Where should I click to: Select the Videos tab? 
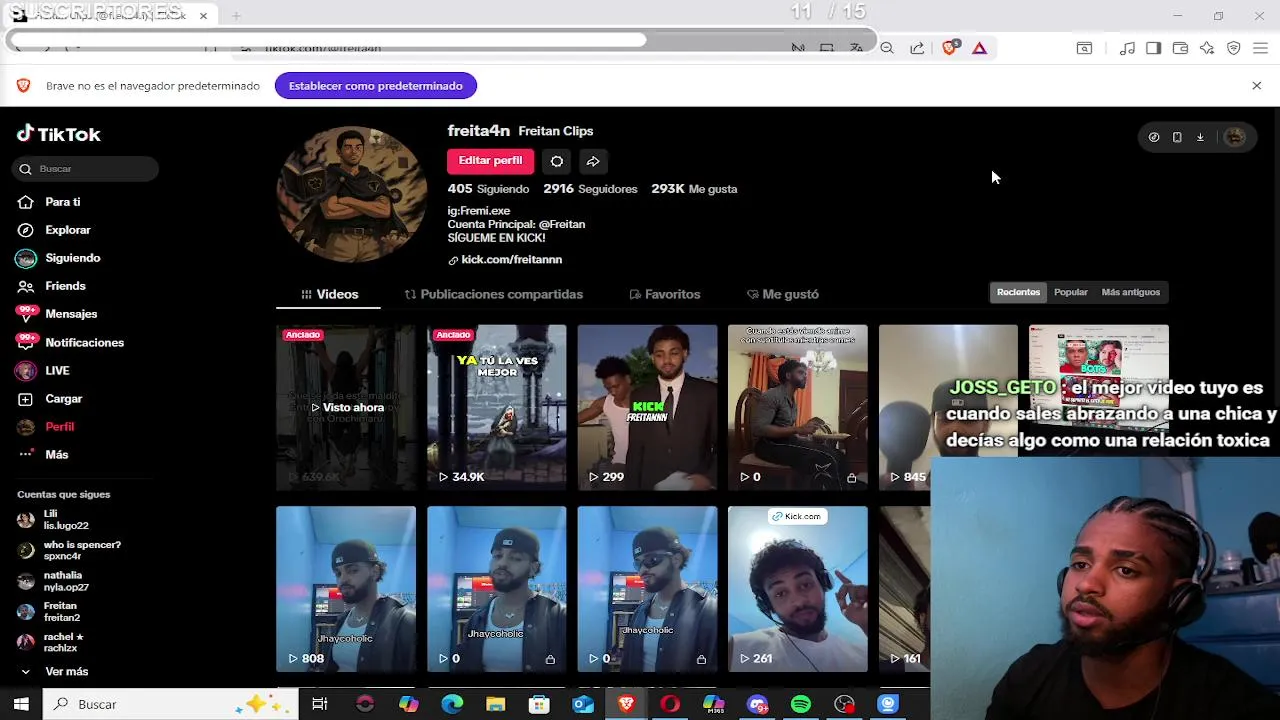pos(329,294)
